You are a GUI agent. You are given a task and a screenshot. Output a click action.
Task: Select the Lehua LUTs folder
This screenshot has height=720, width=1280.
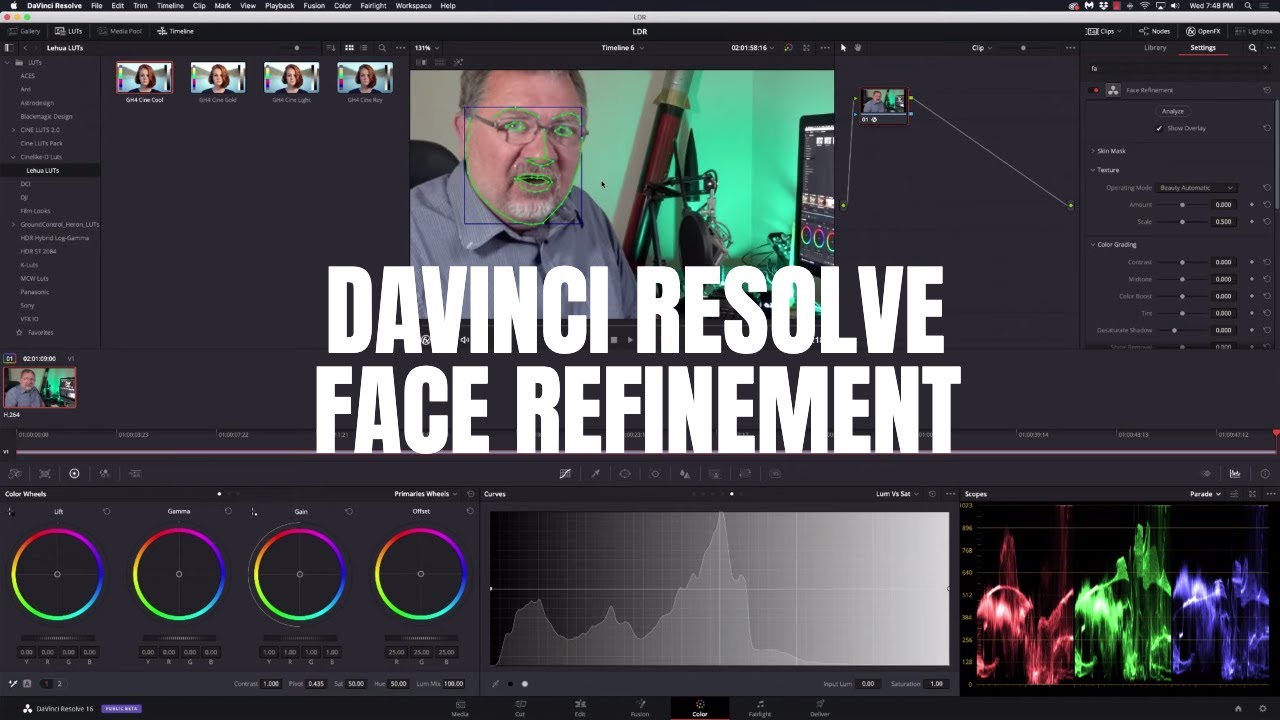click(43, 170)
